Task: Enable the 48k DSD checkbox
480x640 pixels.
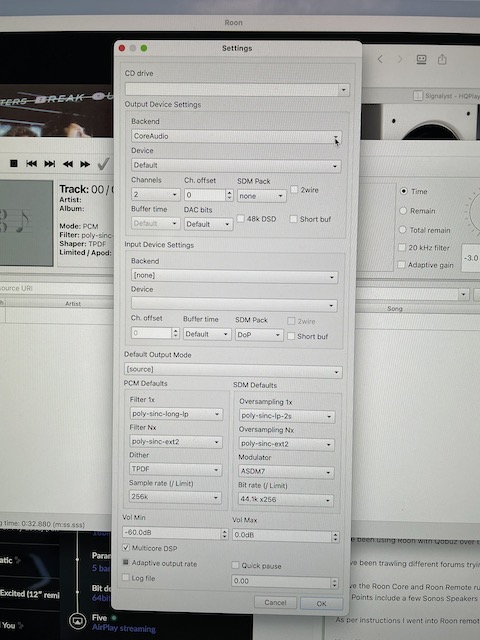Action: point(241,219)
